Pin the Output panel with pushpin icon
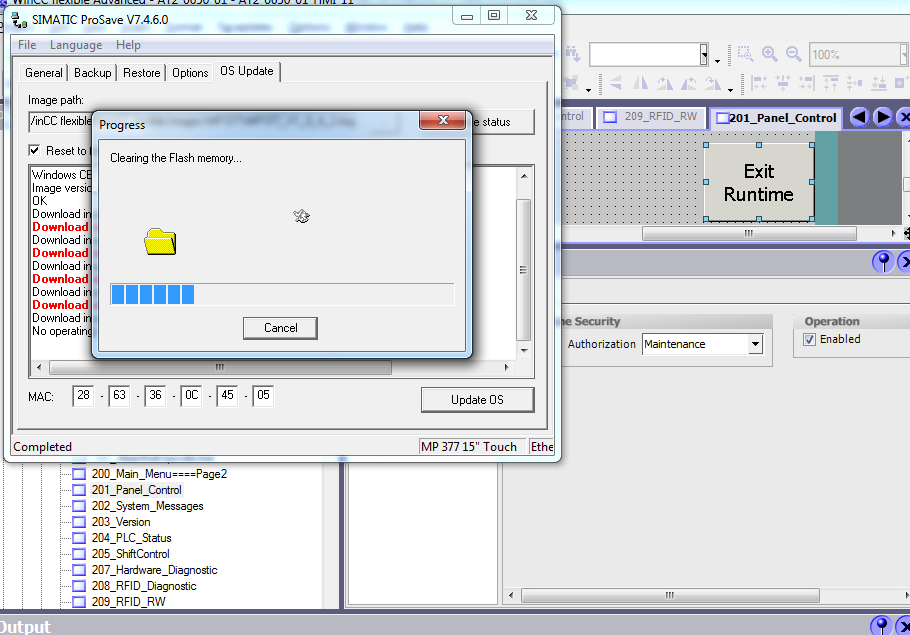Screen dimensions: 910x635 coord(881,626)
